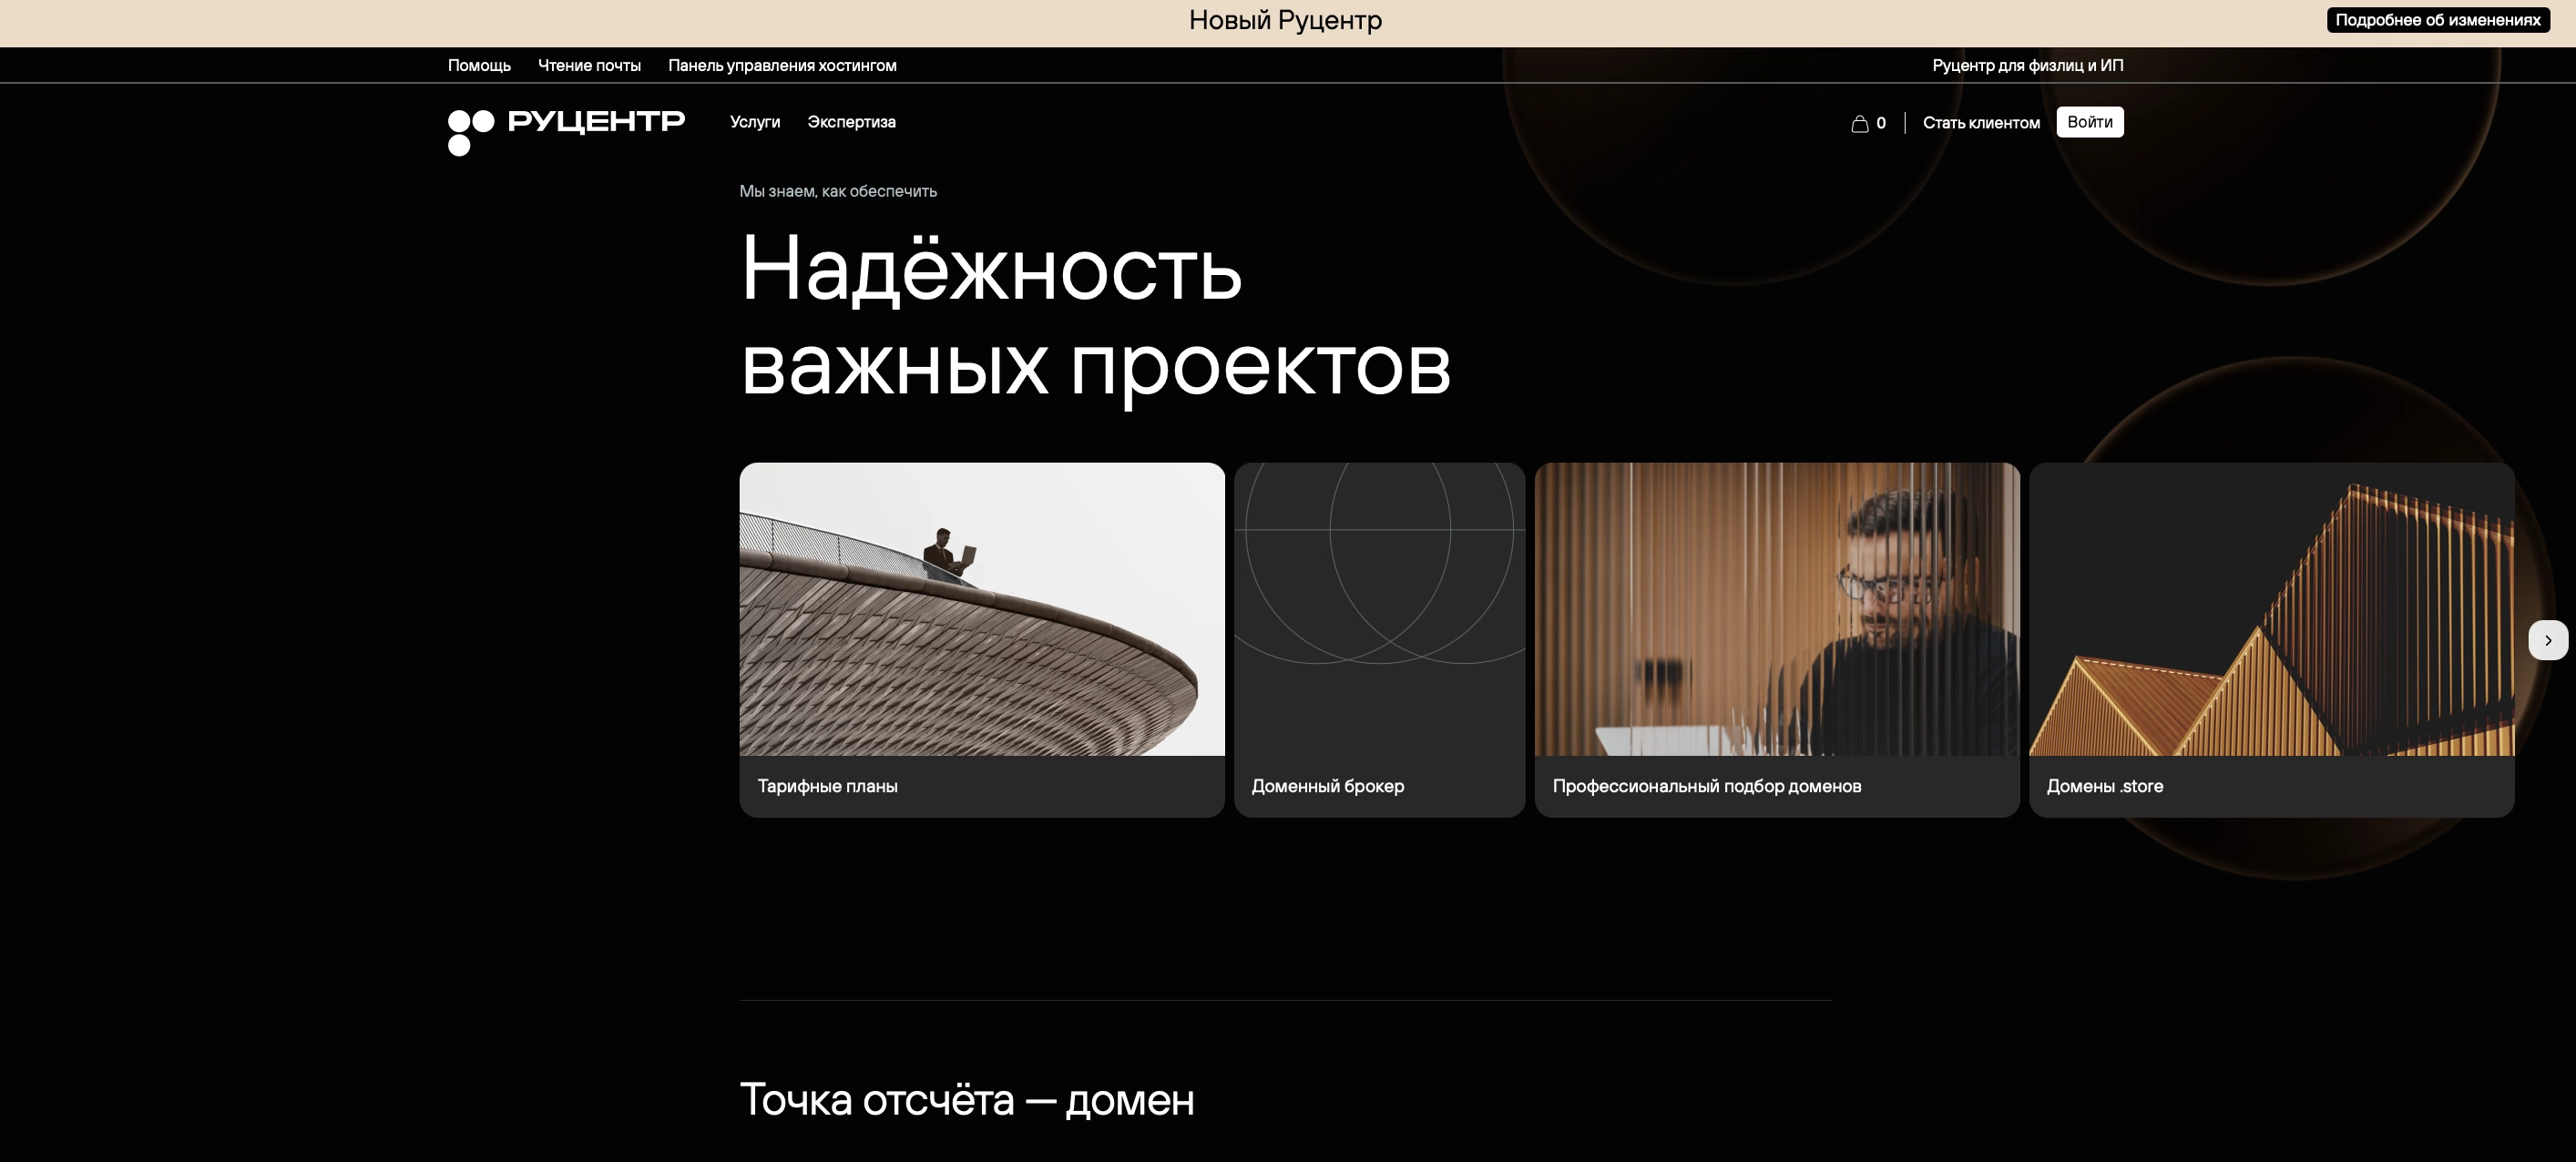The height and width of the screenshot is (1162, 2576).
Task: Click the shopping cart icon
Action: point(1861,123)
